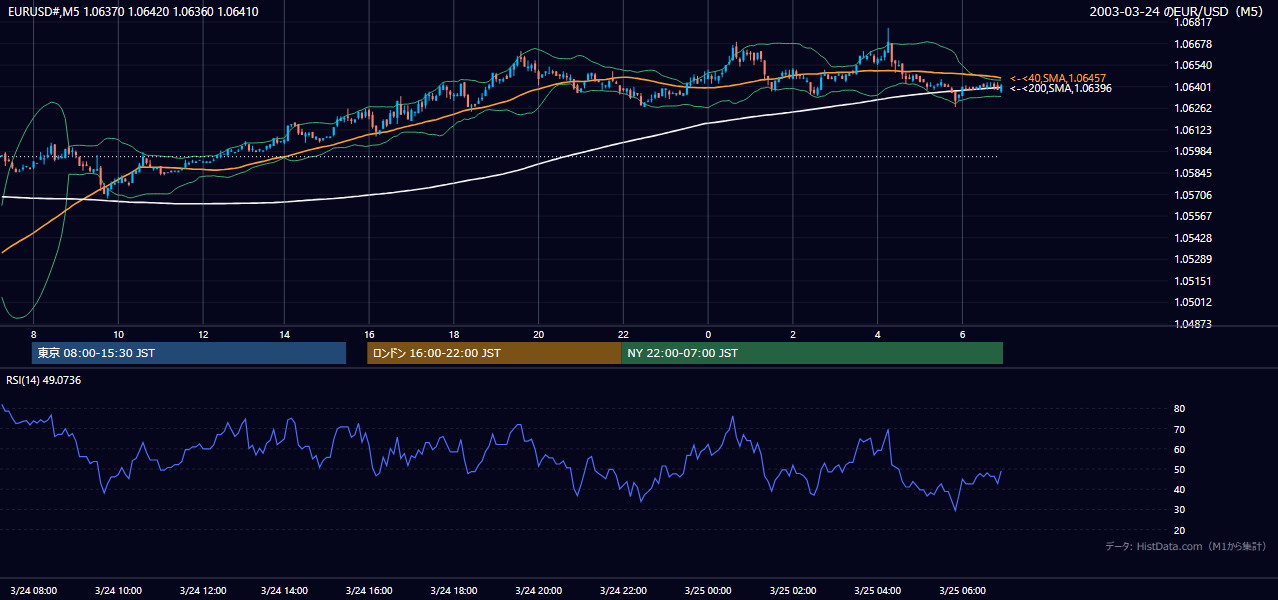The height and width of the screenshot is (600, 1278).
Task: Click price axis value 1.05706
Action: (x=1193, y=195)
